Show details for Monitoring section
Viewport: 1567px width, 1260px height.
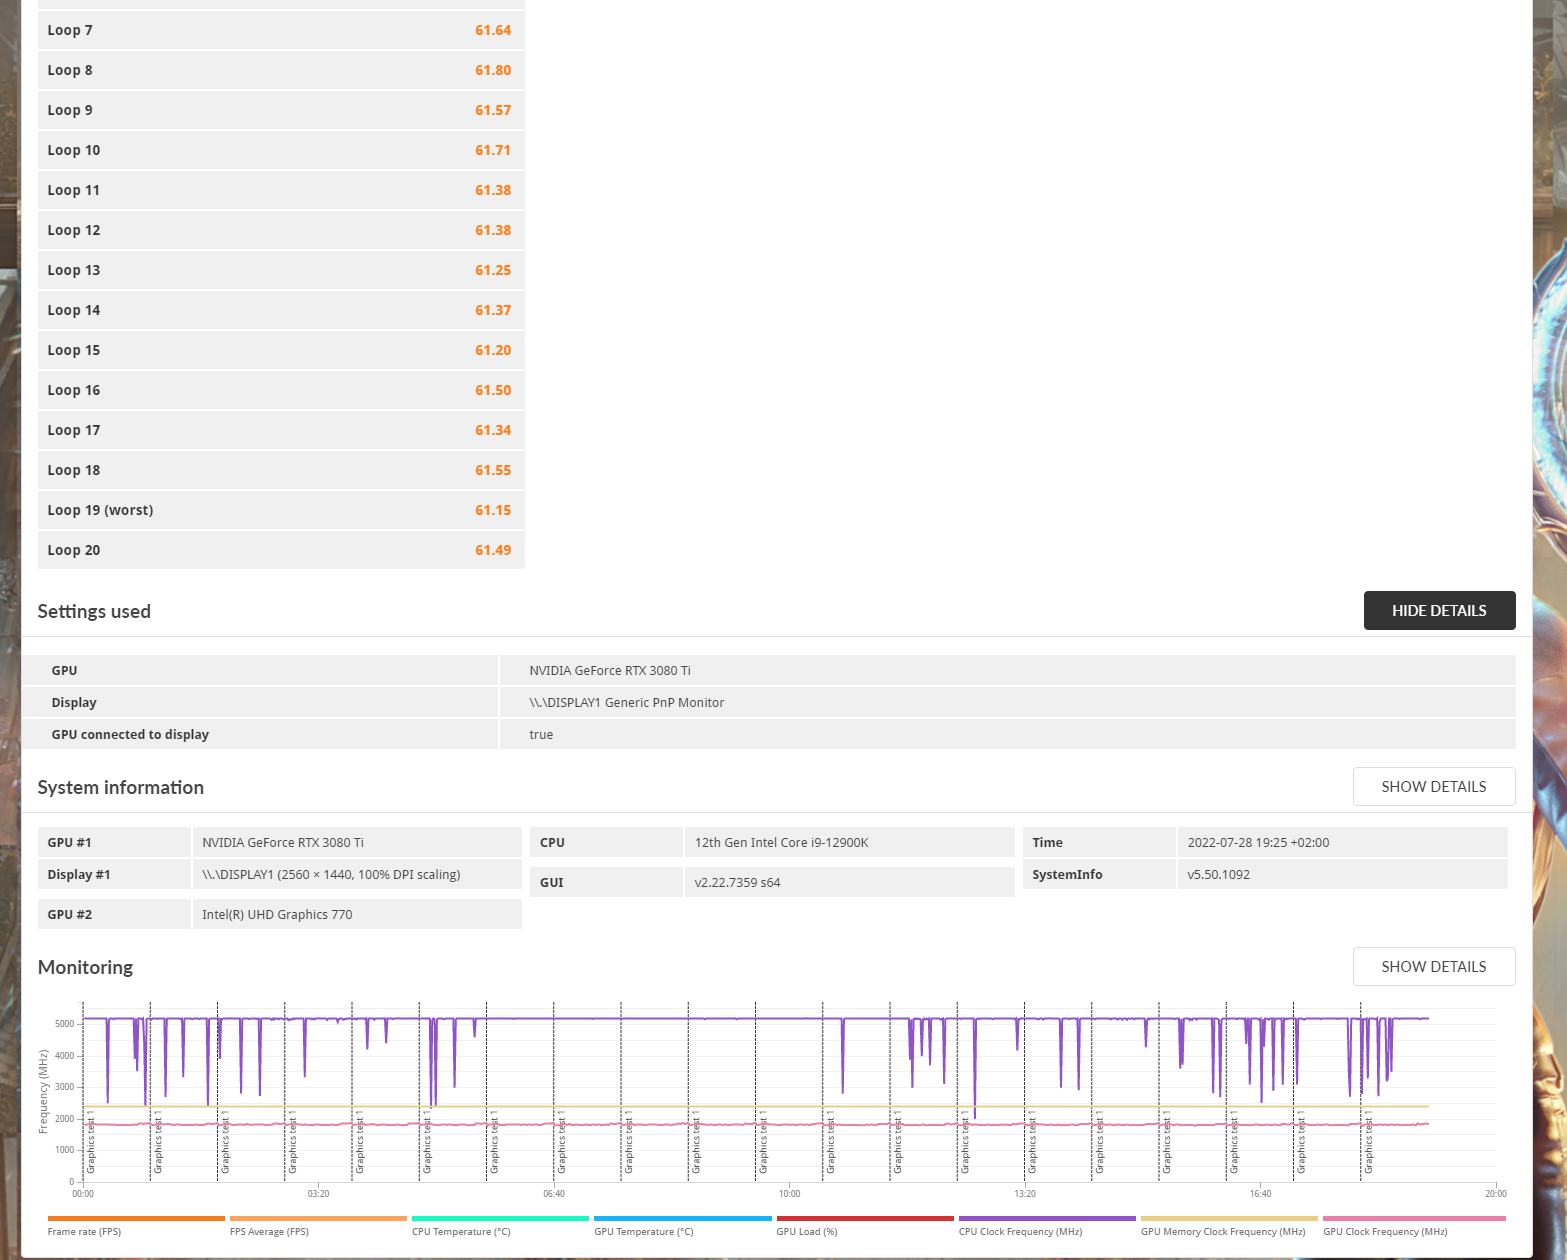coord(1434,966)
